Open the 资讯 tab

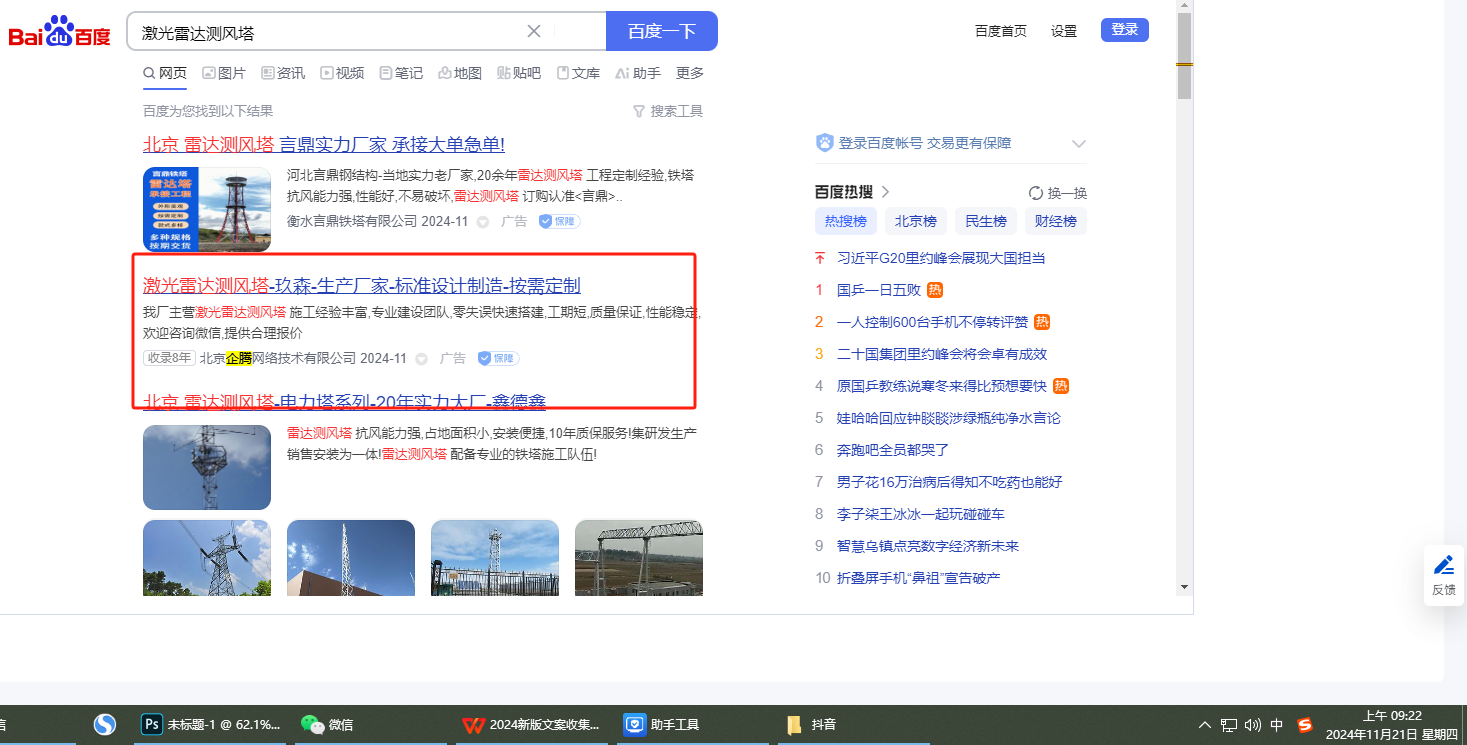283,73
